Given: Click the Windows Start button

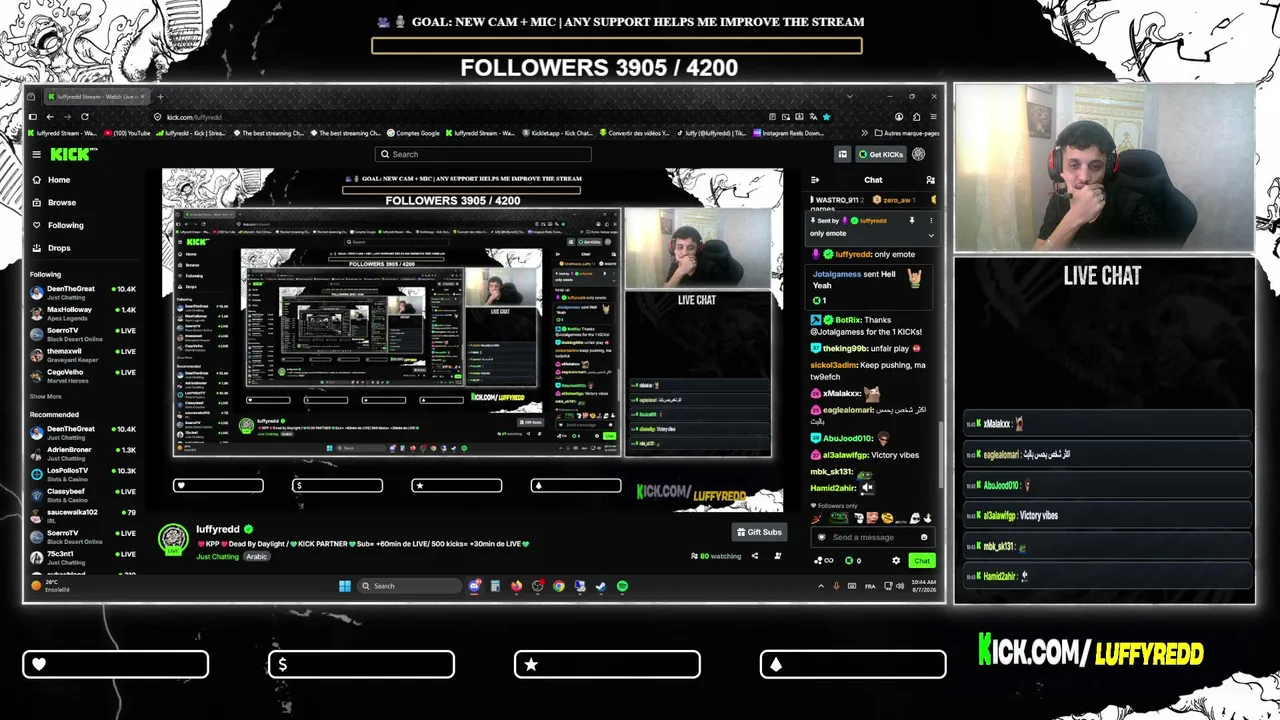Looking at the screenshot, I should (x=345, y=586).
